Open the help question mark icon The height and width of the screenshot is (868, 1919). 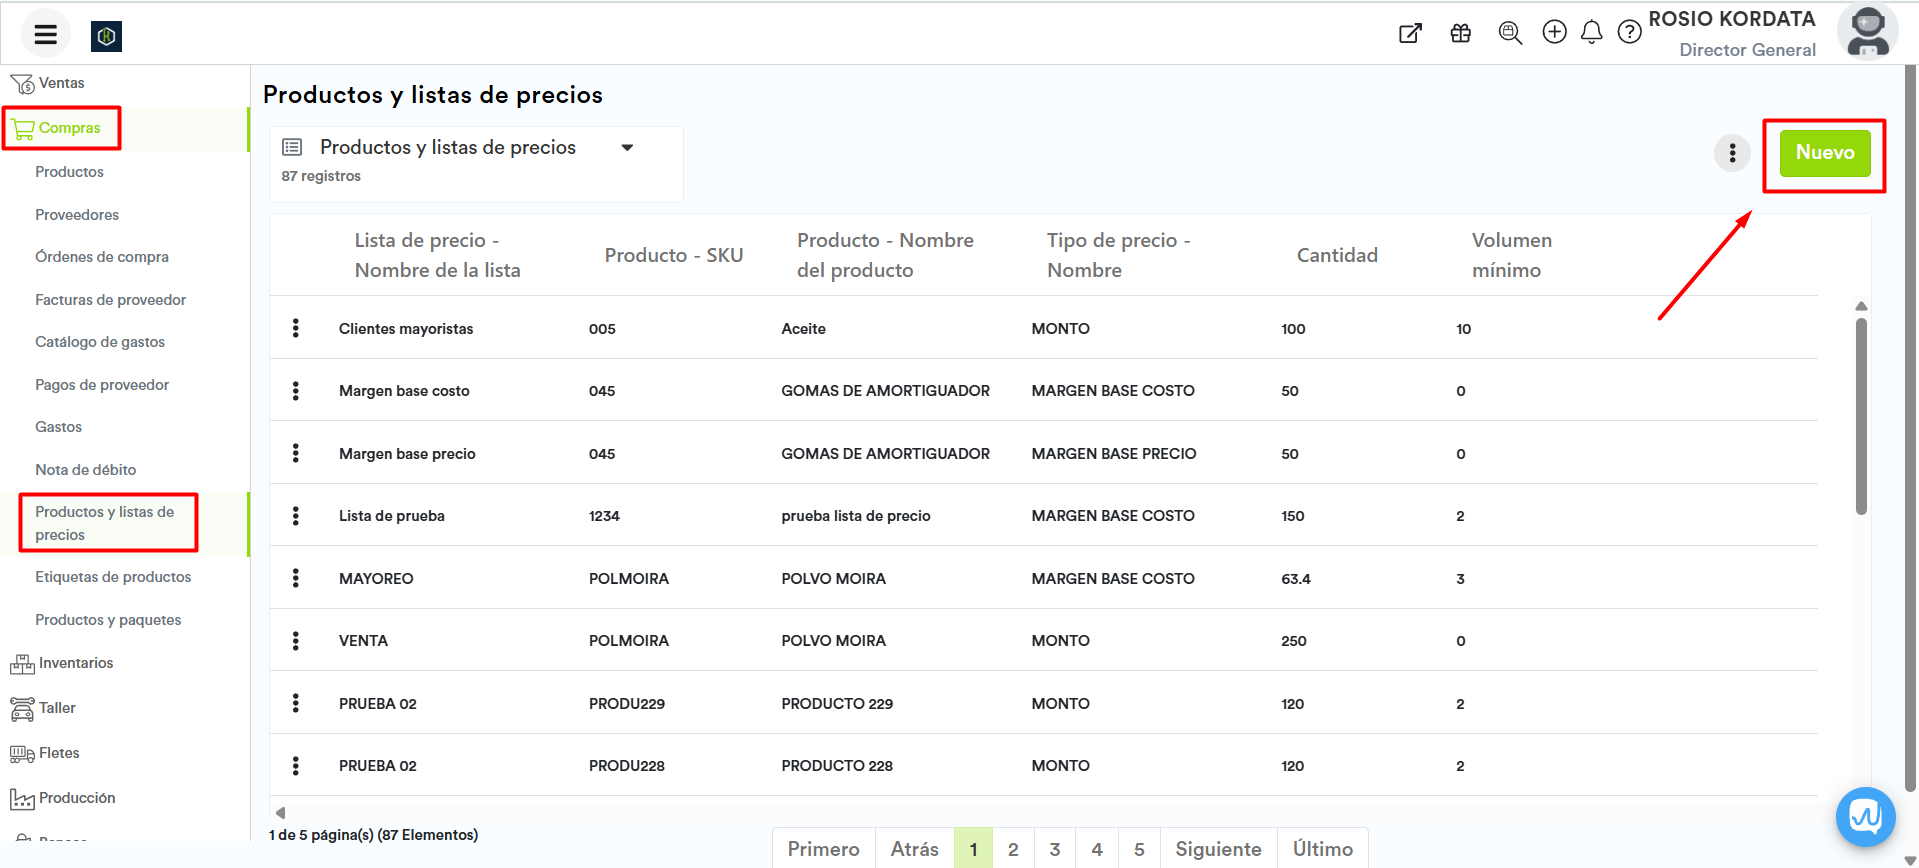[1629, 33]
